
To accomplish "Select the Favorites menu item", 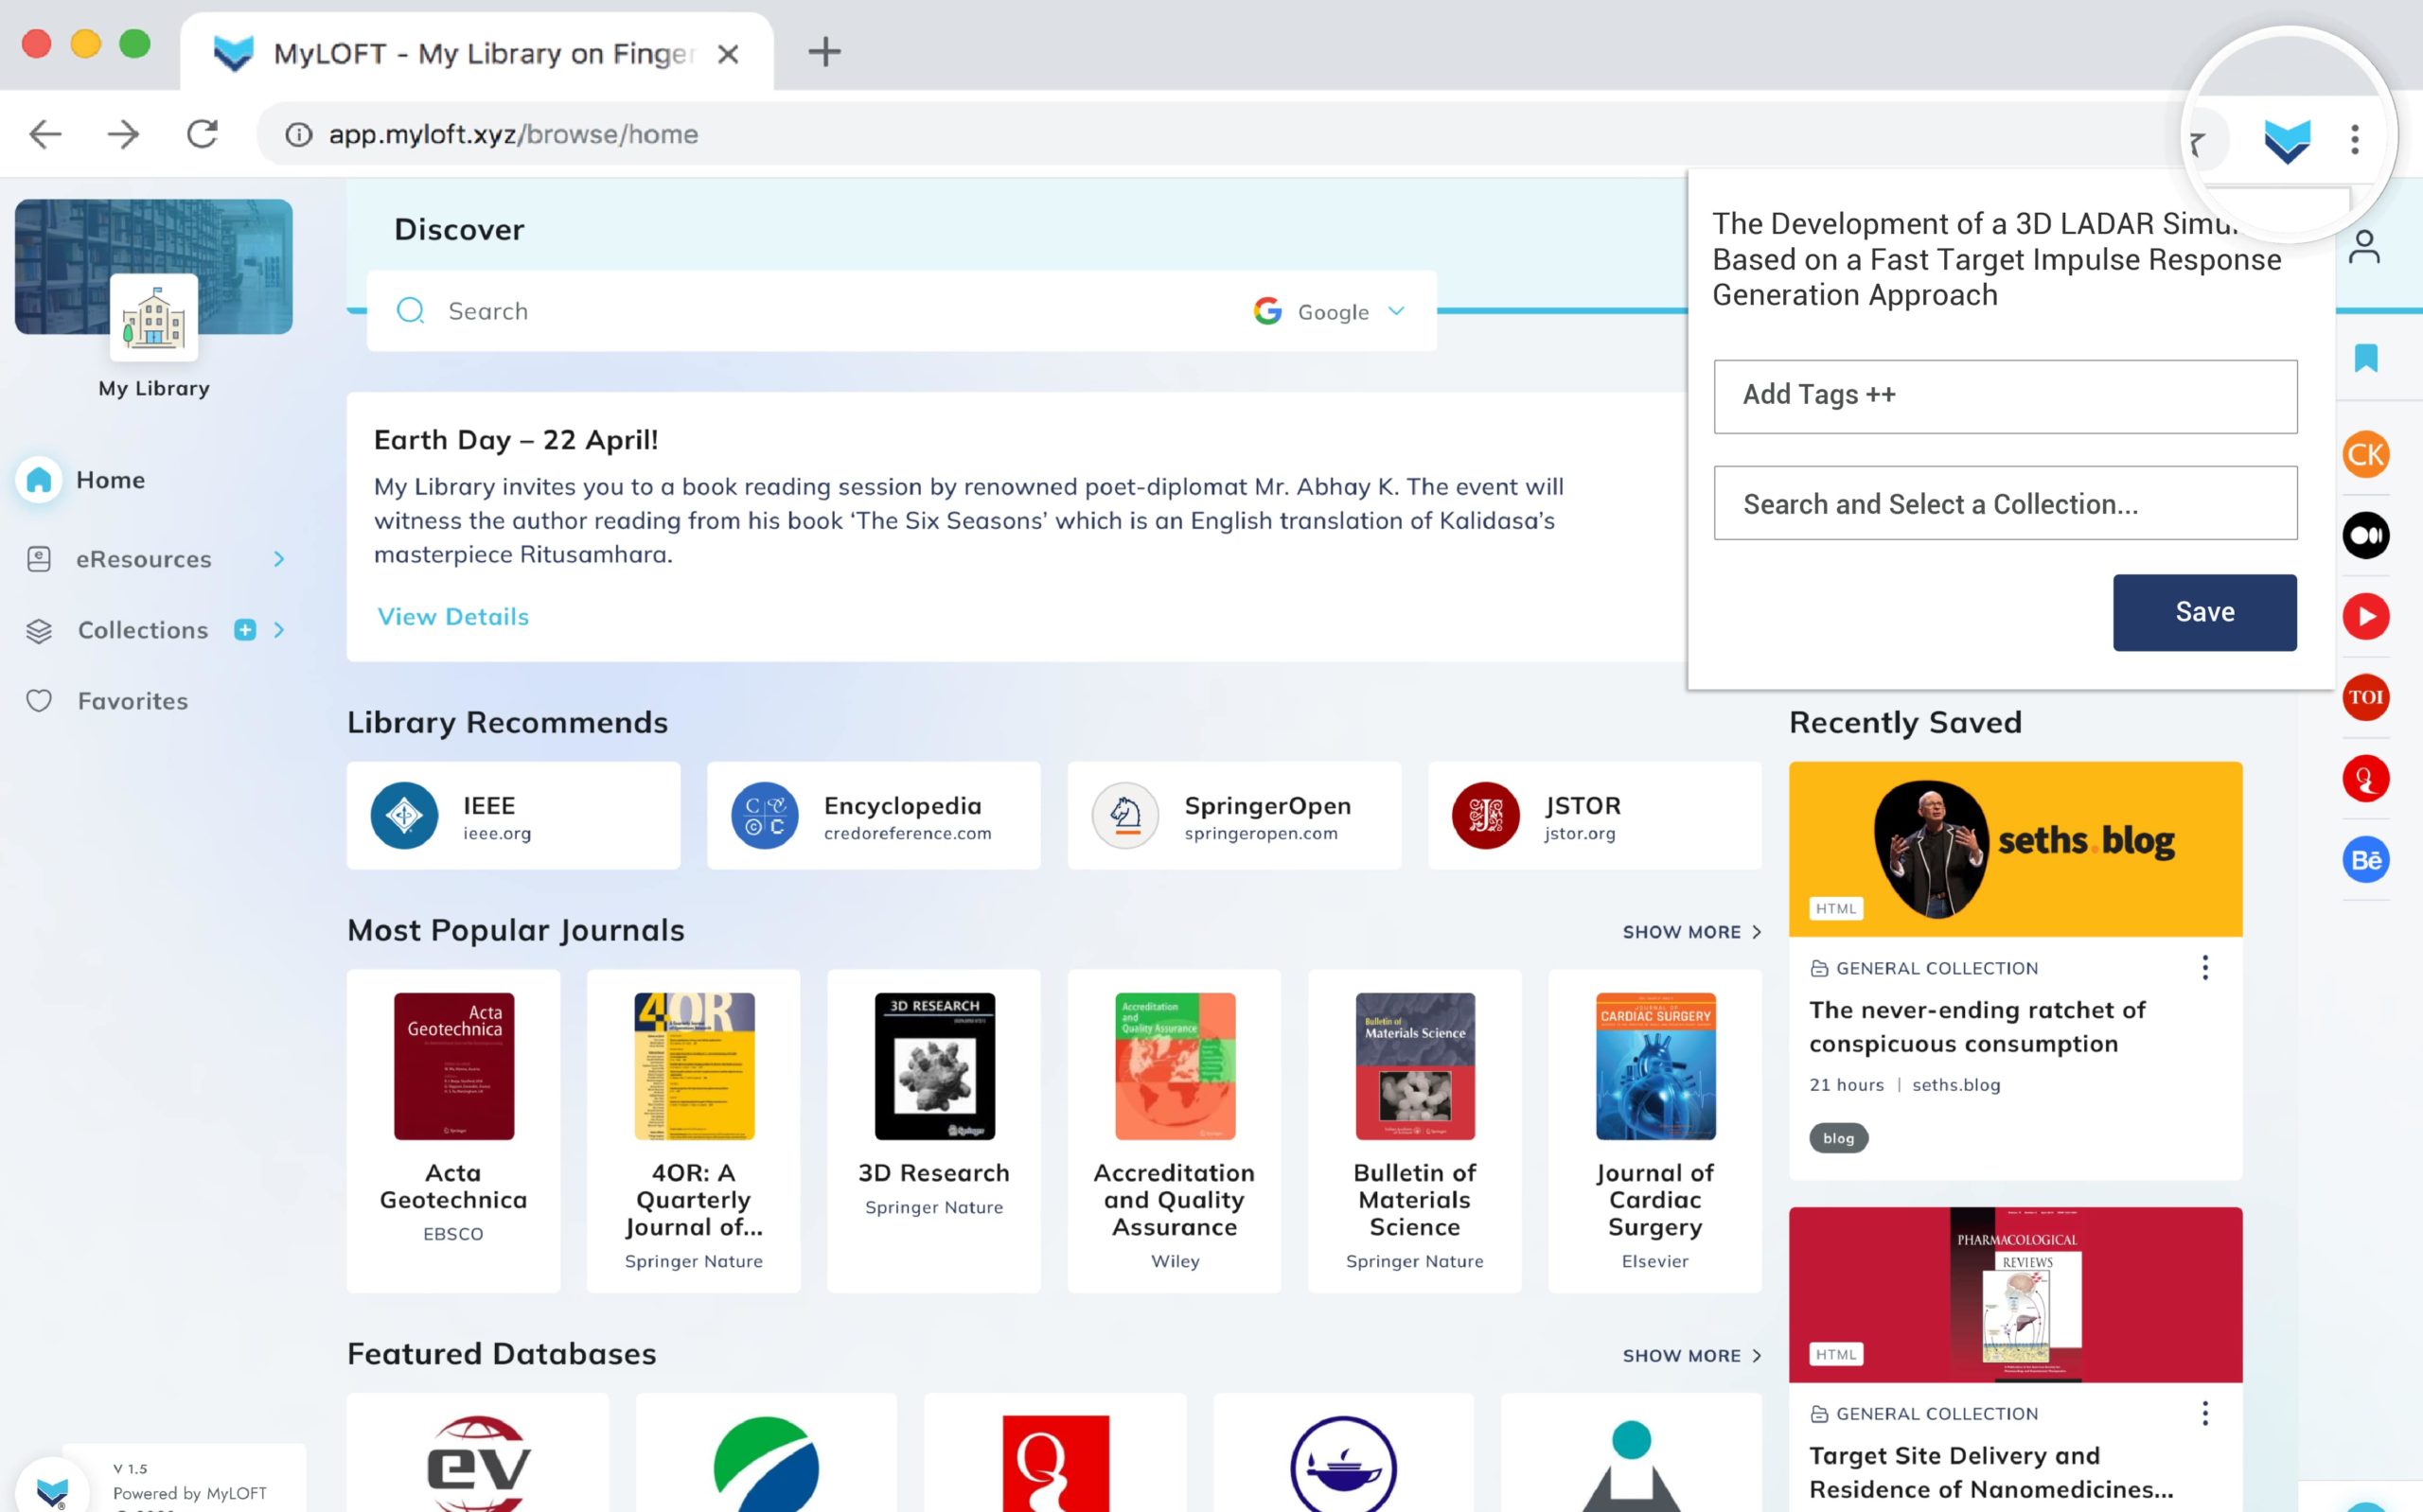I will click(133, 701).
